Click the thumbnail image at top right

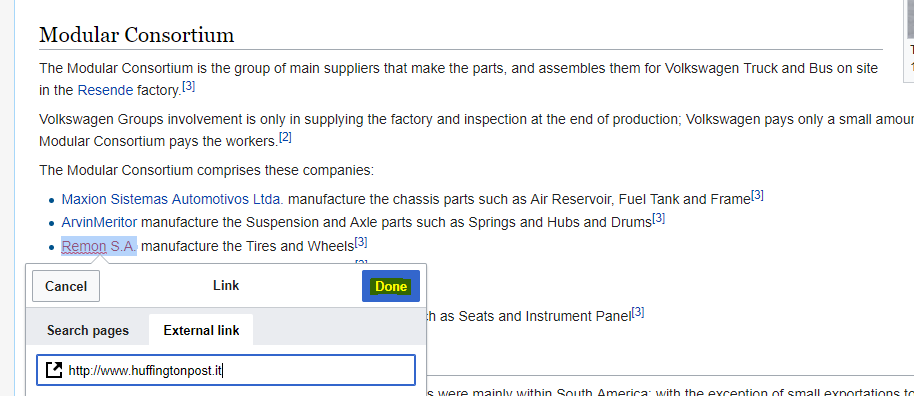(911, 19)
